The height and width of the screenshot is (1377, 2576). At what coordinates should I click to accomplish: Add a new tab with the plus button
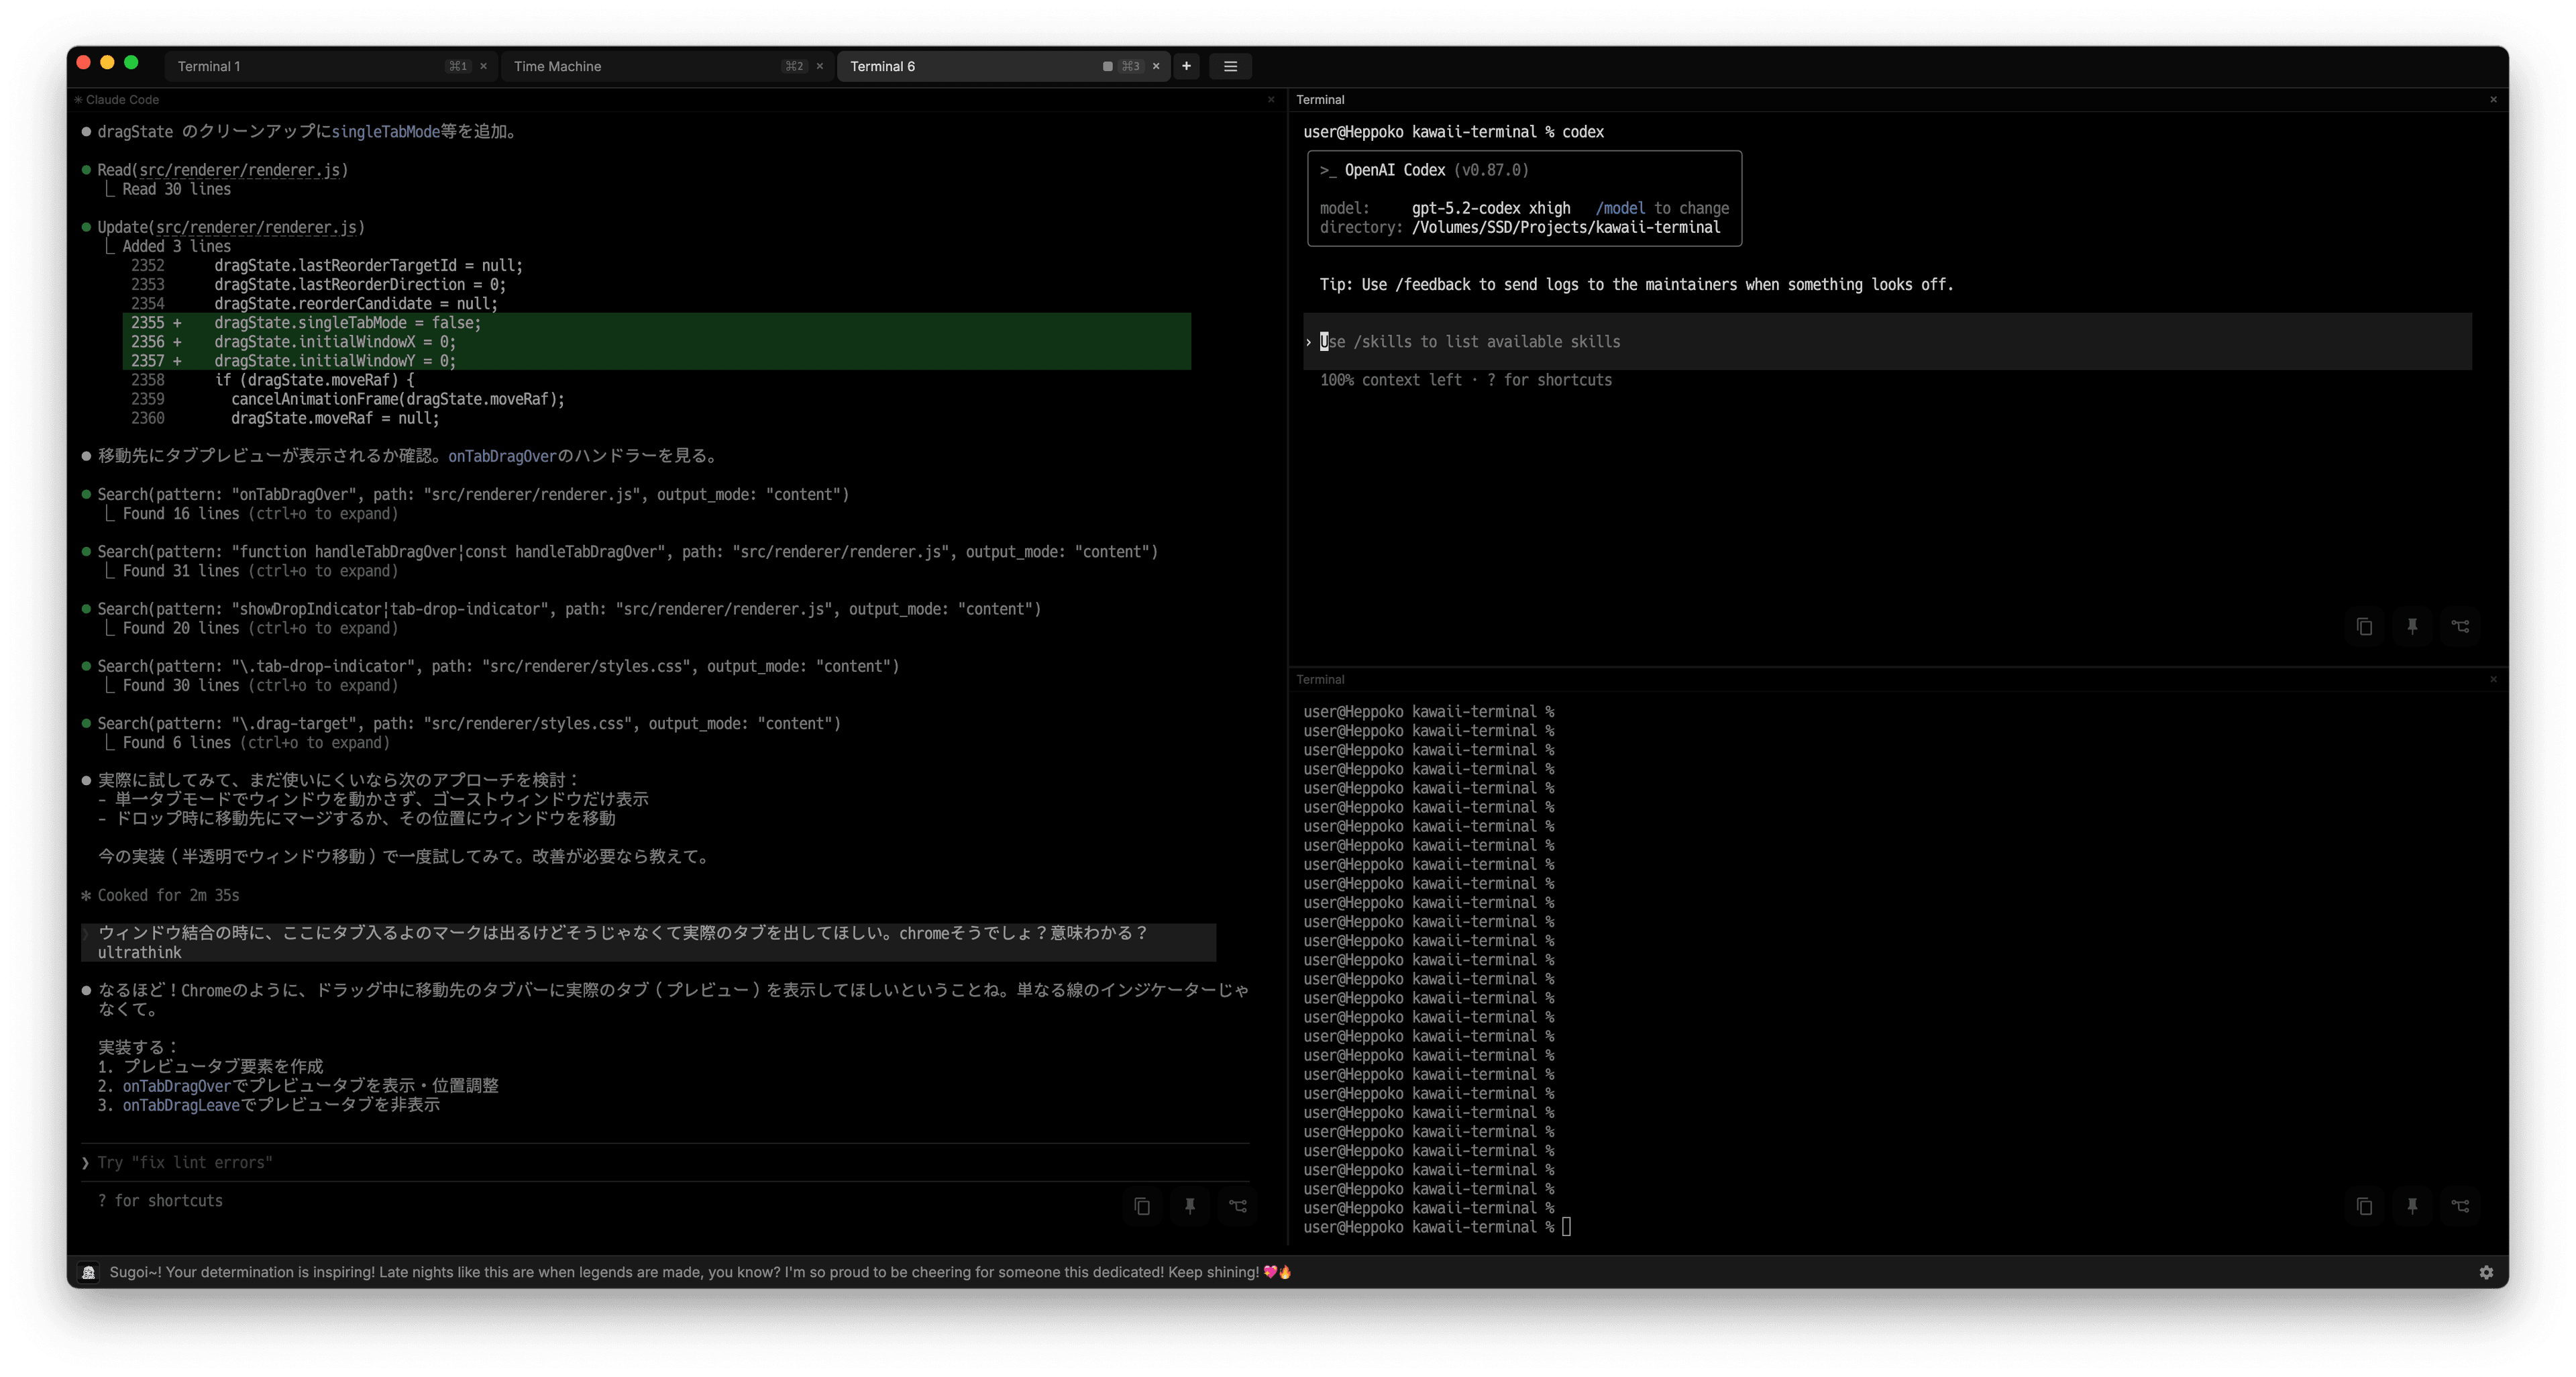click(1186, 66)
